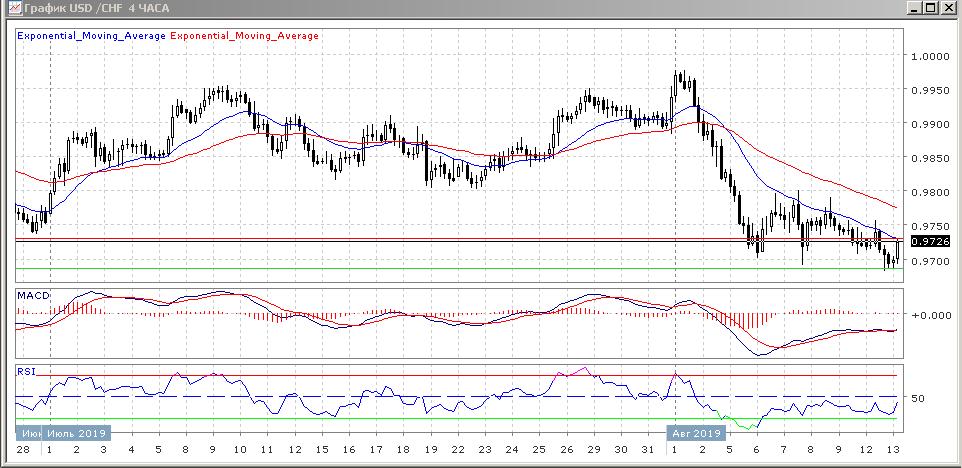Close the USD/CHF chart window
Viewport: 962px width, 468px height.
(x=948, y=9)
